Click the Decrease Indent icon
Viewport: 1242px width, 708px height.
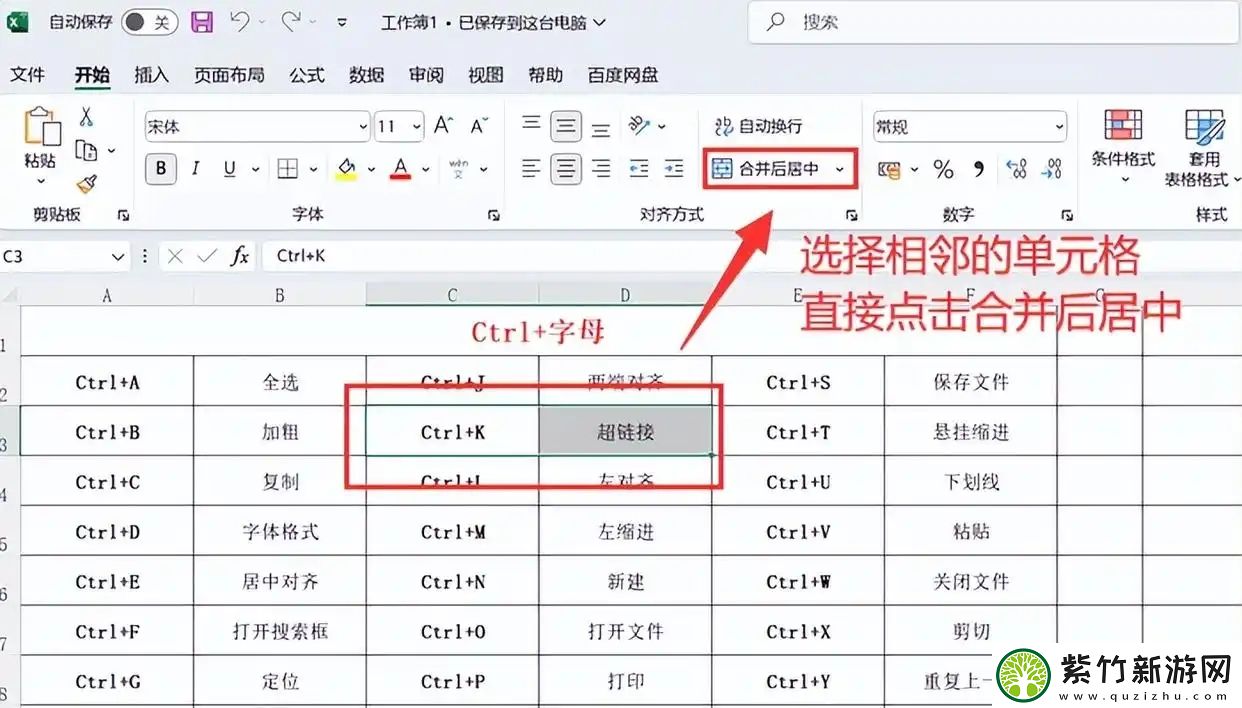tap(639, 169)
